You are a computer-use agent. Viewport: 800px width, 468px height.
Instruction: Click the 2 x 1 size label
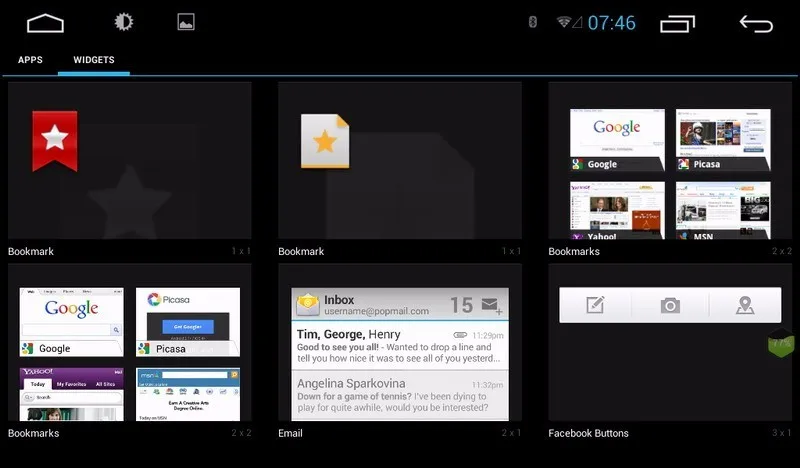pyautogui.click(x=511, y=433)
